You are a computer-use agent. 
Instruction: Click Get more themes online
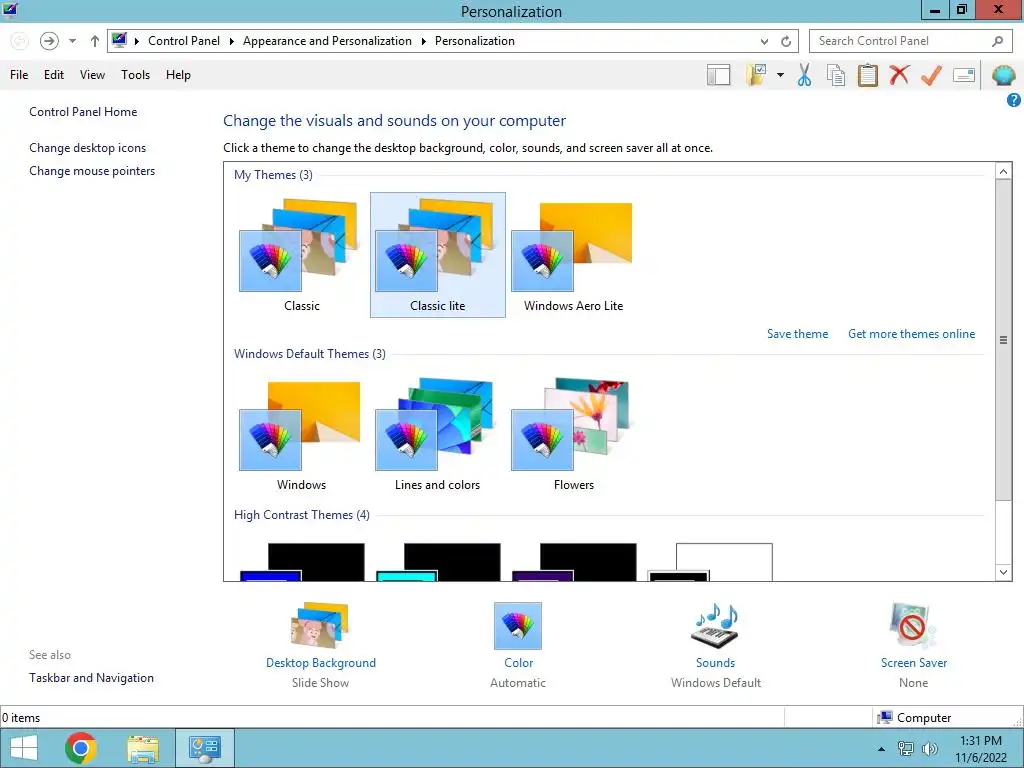(911, 334)
